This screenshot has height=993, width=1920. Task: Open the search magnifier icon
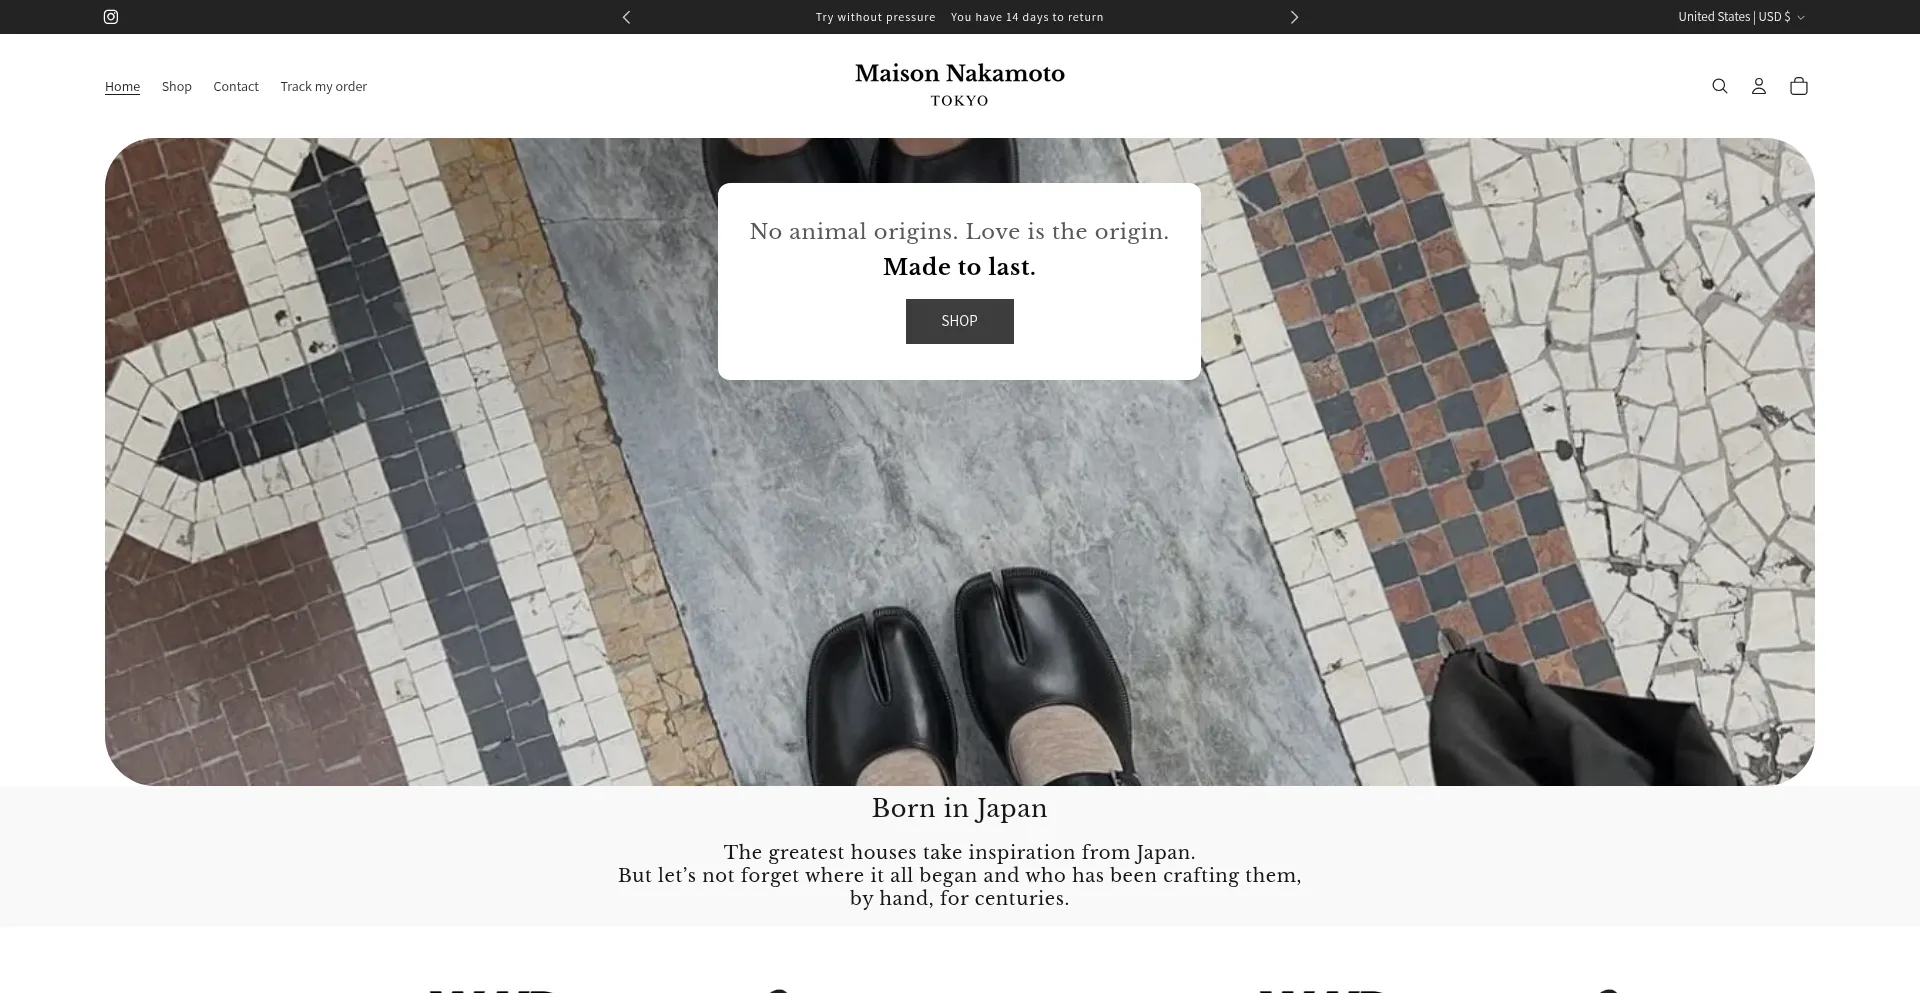point(1719,86)
